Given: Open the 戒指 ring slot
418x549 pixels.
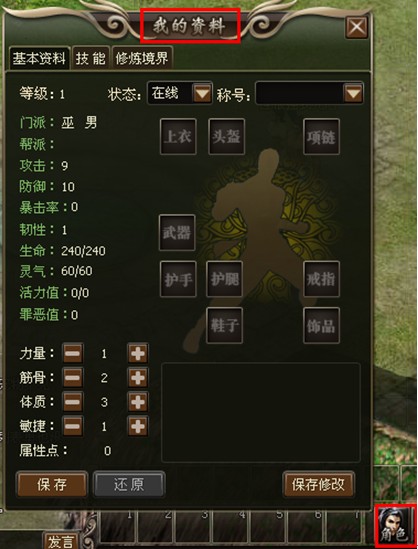Looking at the screenshot, I should click(x=321, y=279).
